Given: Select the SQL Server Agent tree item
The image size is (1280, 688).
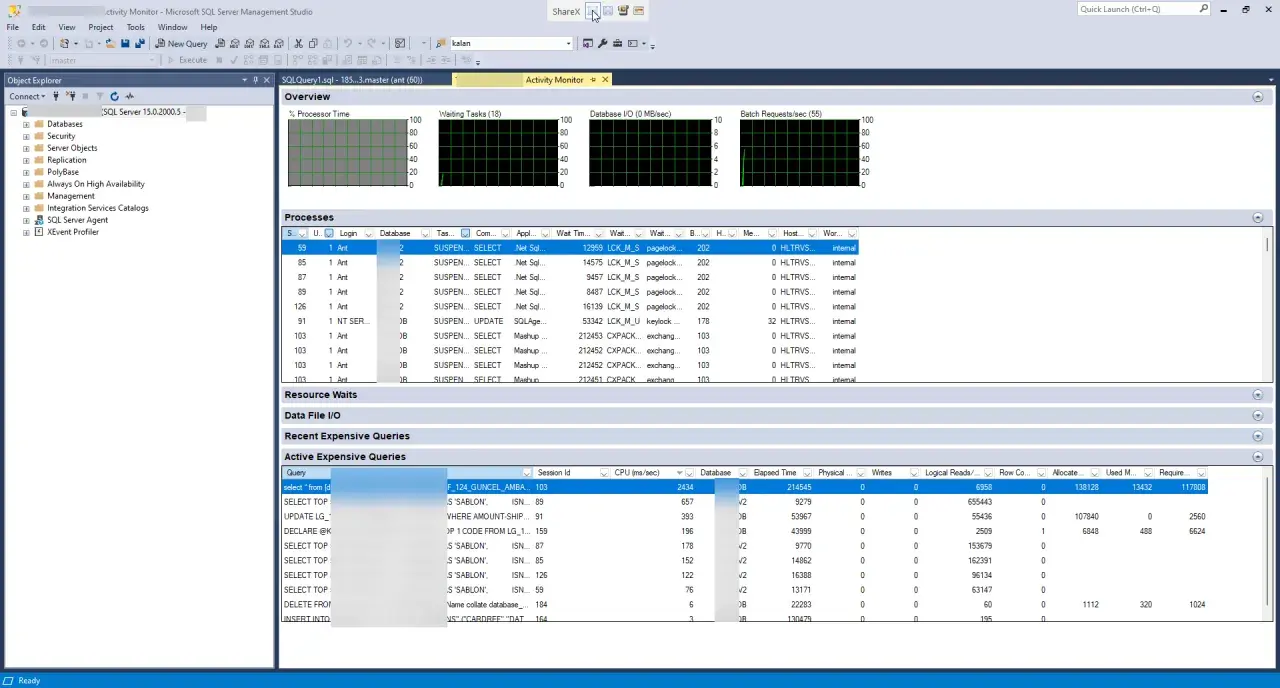Looking at the screenshot, I should tap(77, 220).
